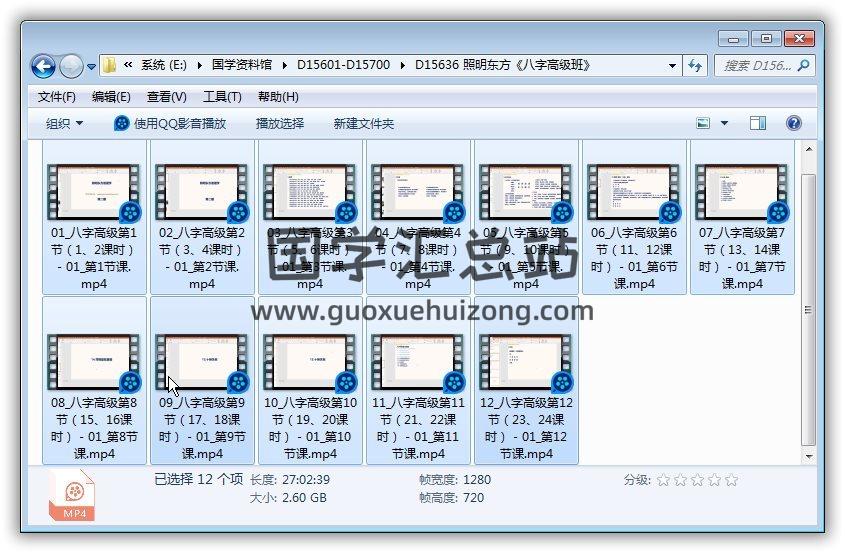Click the 新建文件夹 button
Image resolution: width=845 pixels, height=553 pixels.
coord(364,123)
